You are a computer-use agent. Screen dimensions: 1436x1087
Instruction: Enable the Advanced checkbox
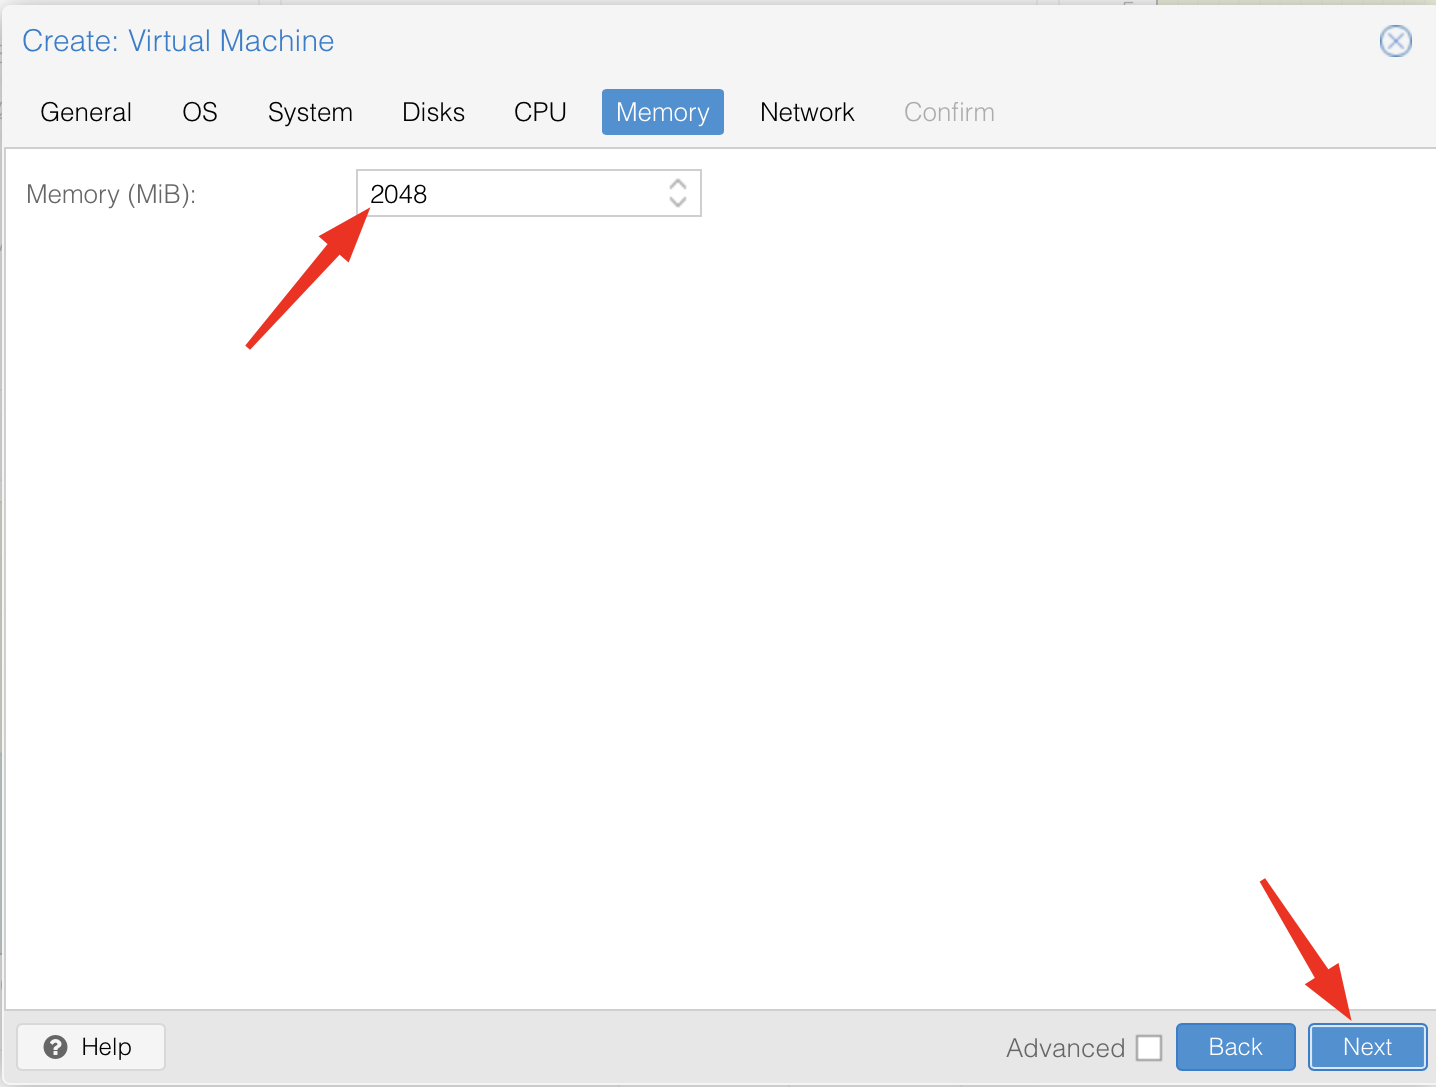(x=1149, y=1048)
